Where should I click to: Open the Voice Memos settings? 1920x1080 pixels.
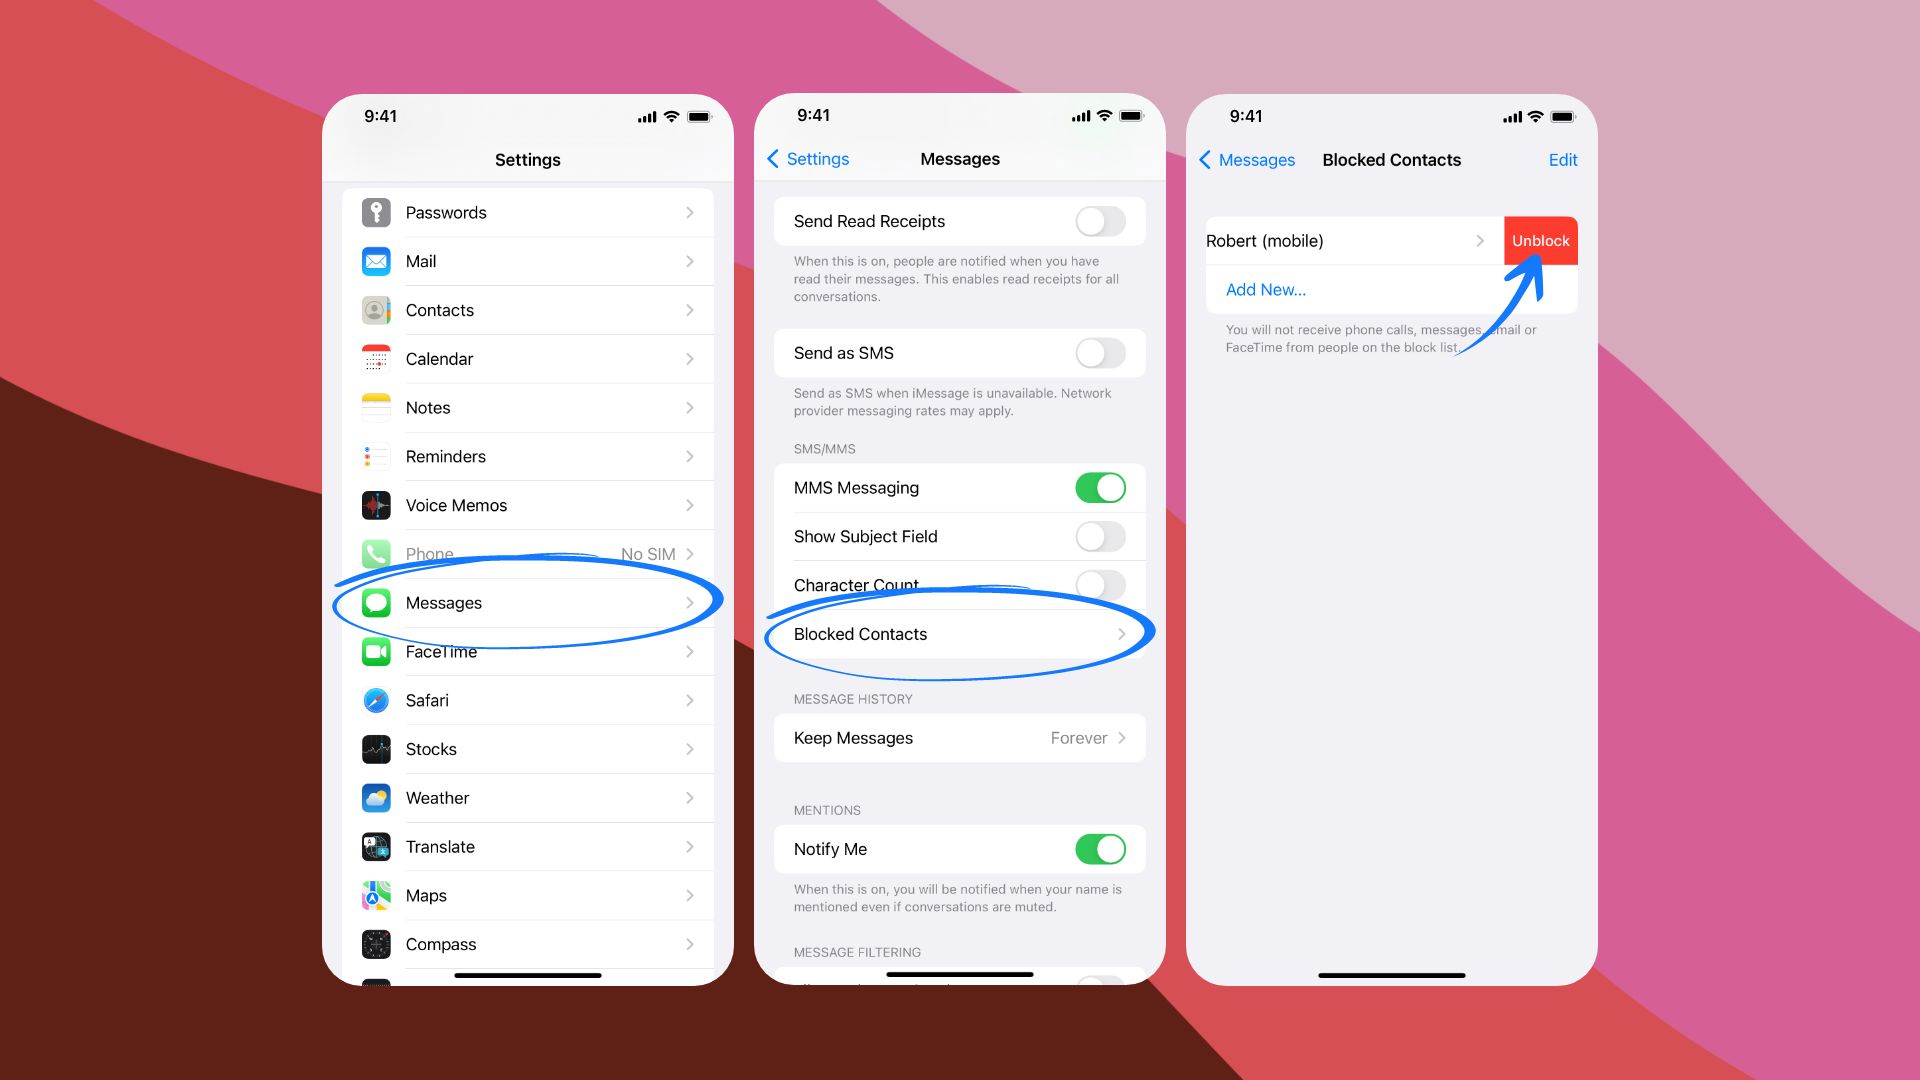[x=527, y=505]
